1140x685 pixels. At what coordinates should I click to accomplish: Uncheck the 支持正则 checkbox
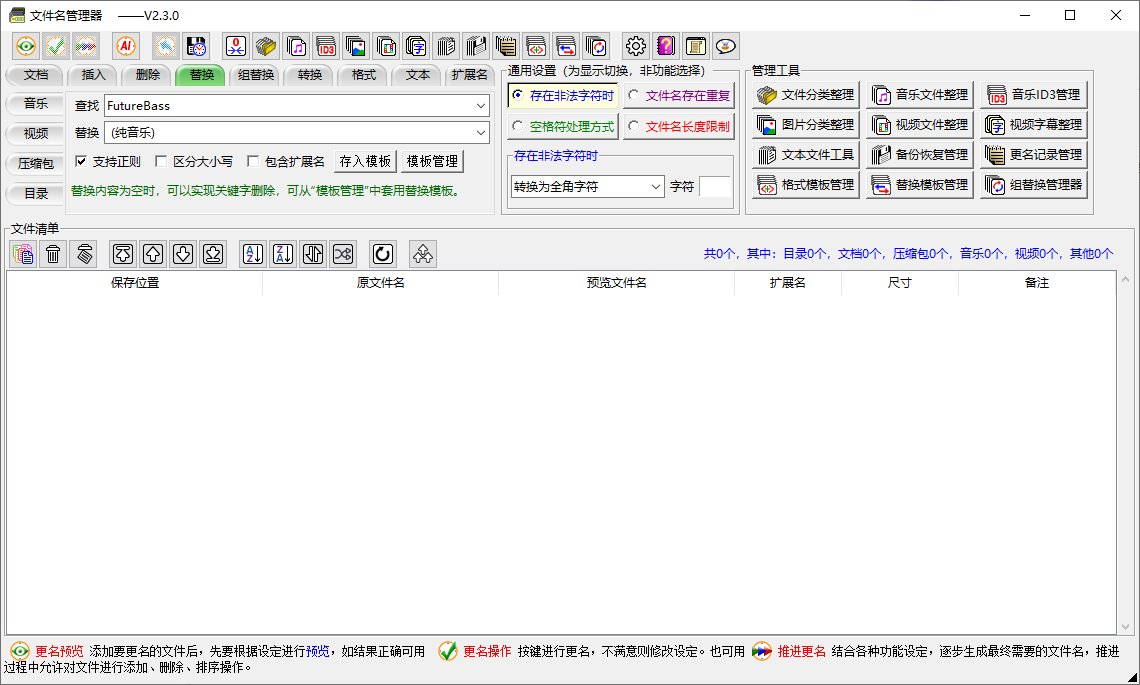click(x=82, y=162)
